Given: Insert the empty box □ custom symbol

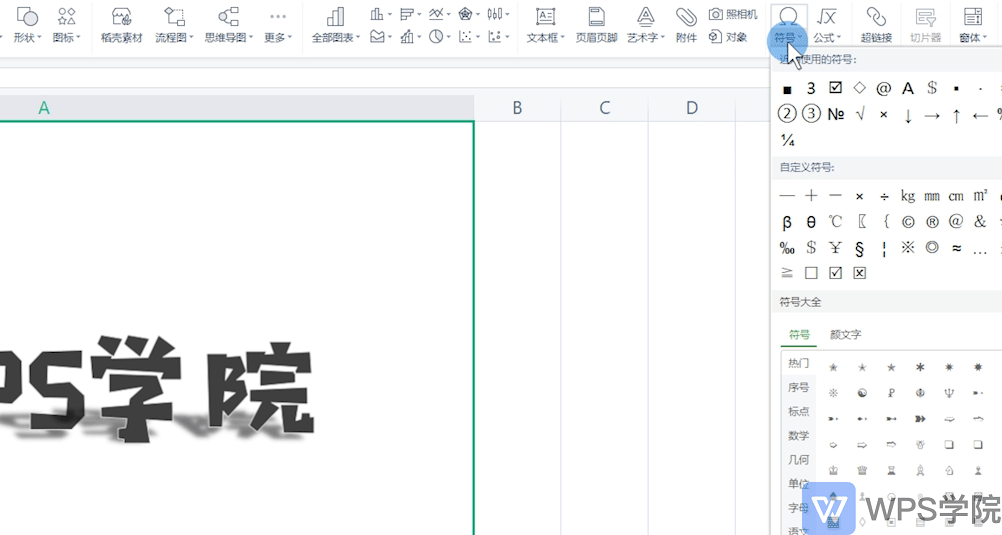Looking at the screenshot, I should pos(811,273).
